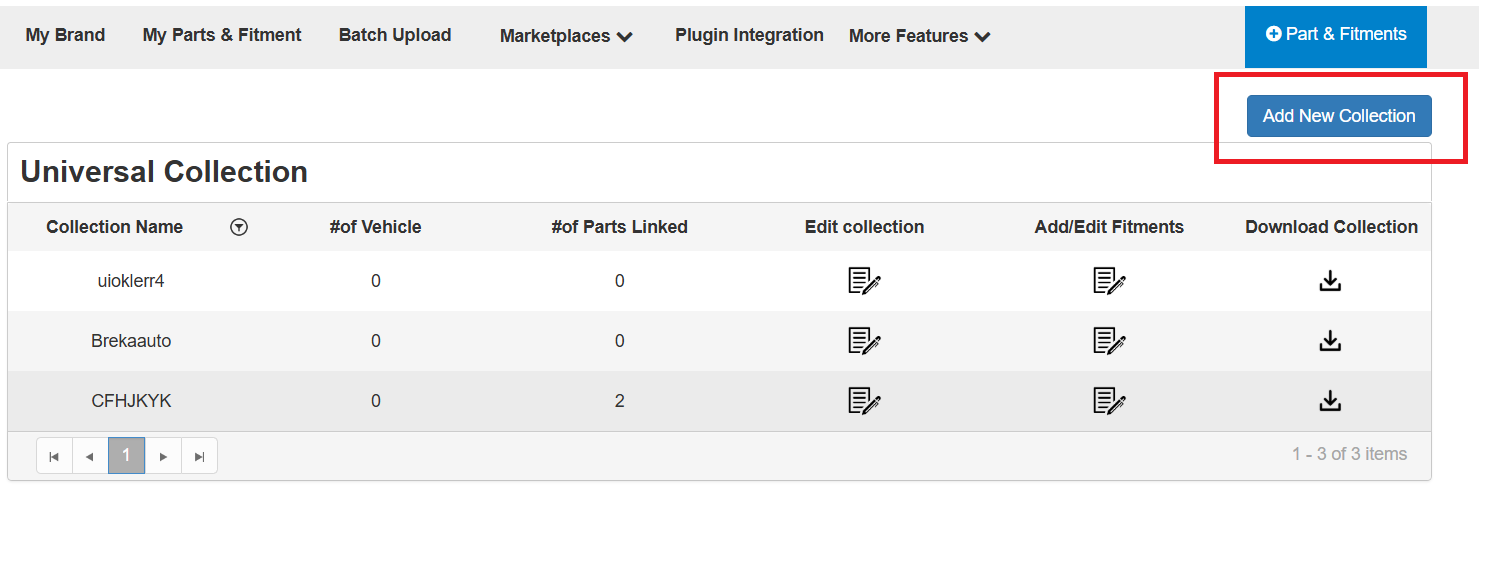Open Add/Edit Fitments for uioklerr4
Viewport: 1504px width, 567px height.
coord(1109,281)
